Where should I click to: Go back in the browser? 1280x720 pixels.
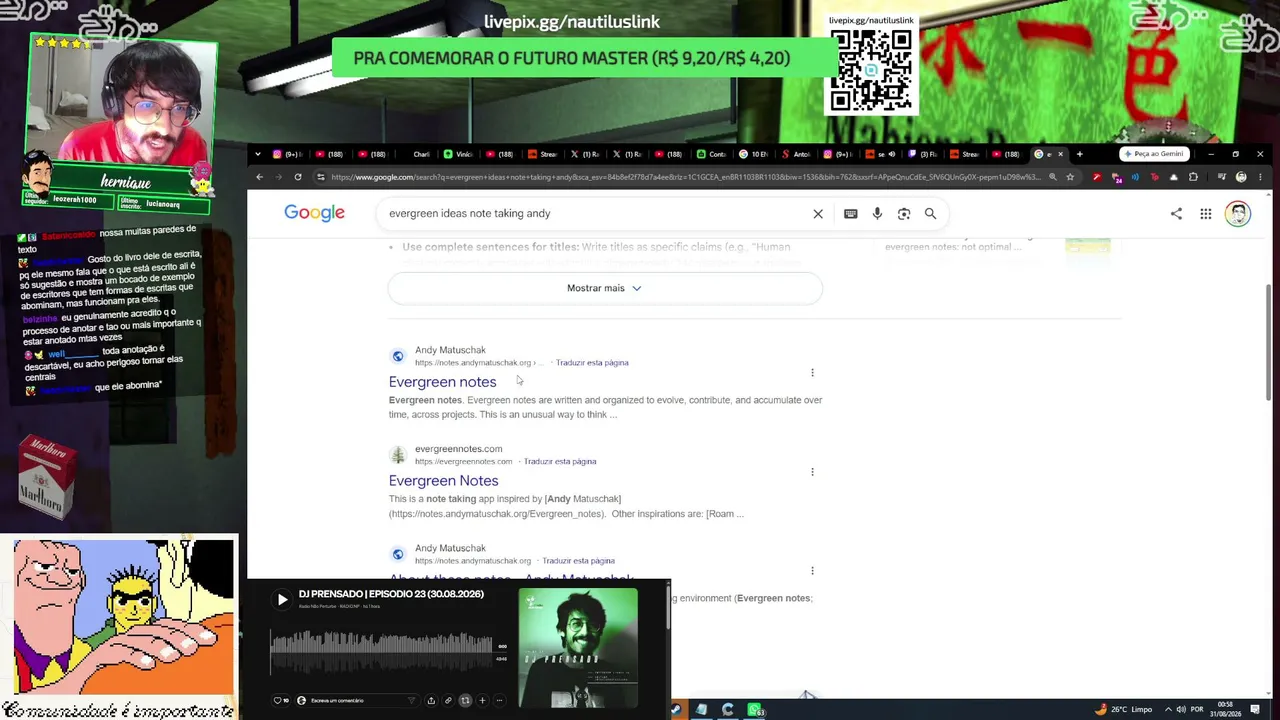[x=259, y=177]
